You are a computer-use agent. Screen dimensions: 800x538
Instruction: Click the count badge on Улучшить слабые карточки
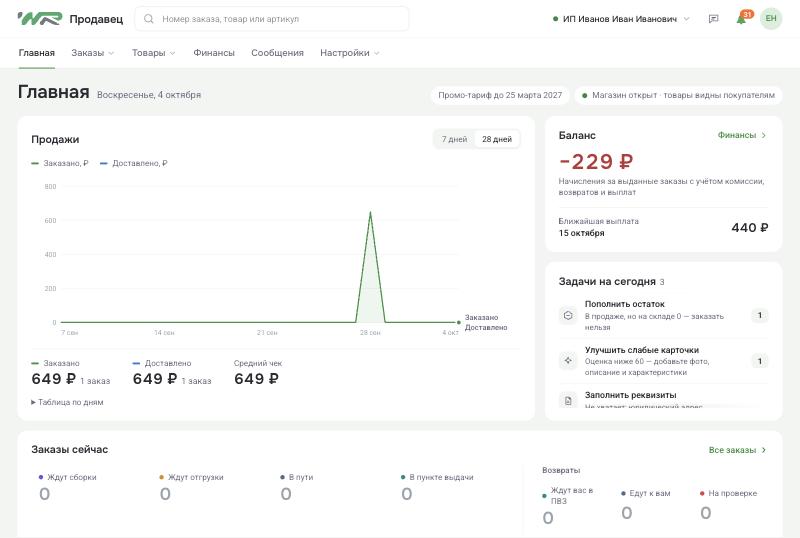pos(760,361)
